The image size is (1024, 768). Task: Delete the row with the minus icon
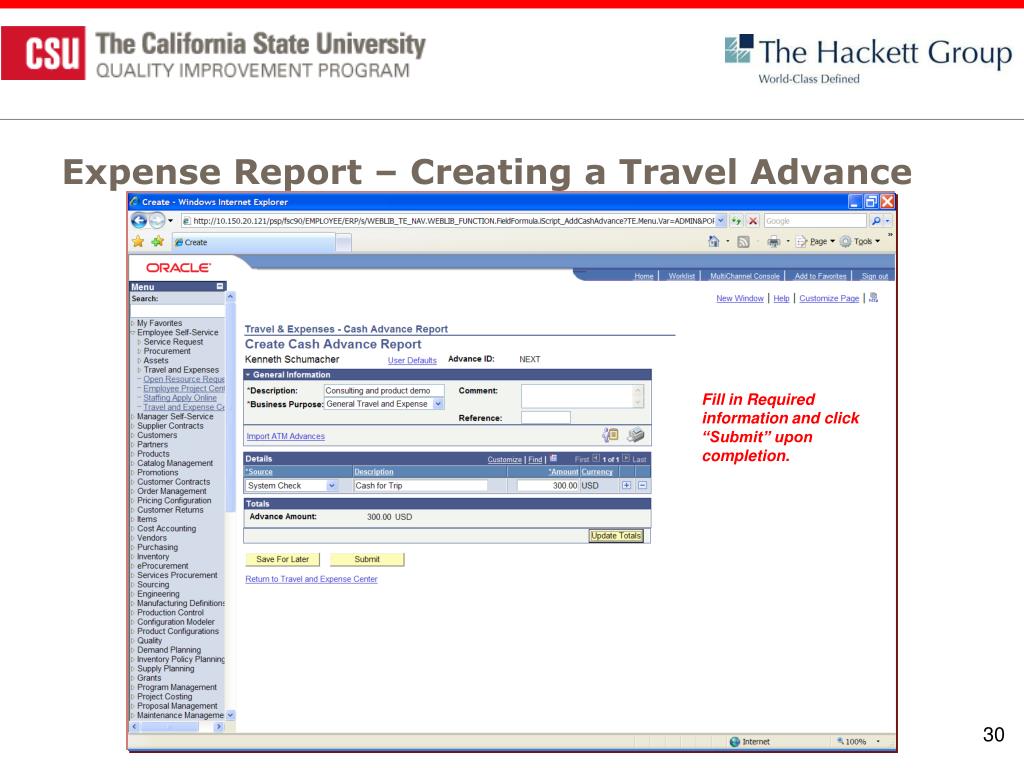pos(643,485)
